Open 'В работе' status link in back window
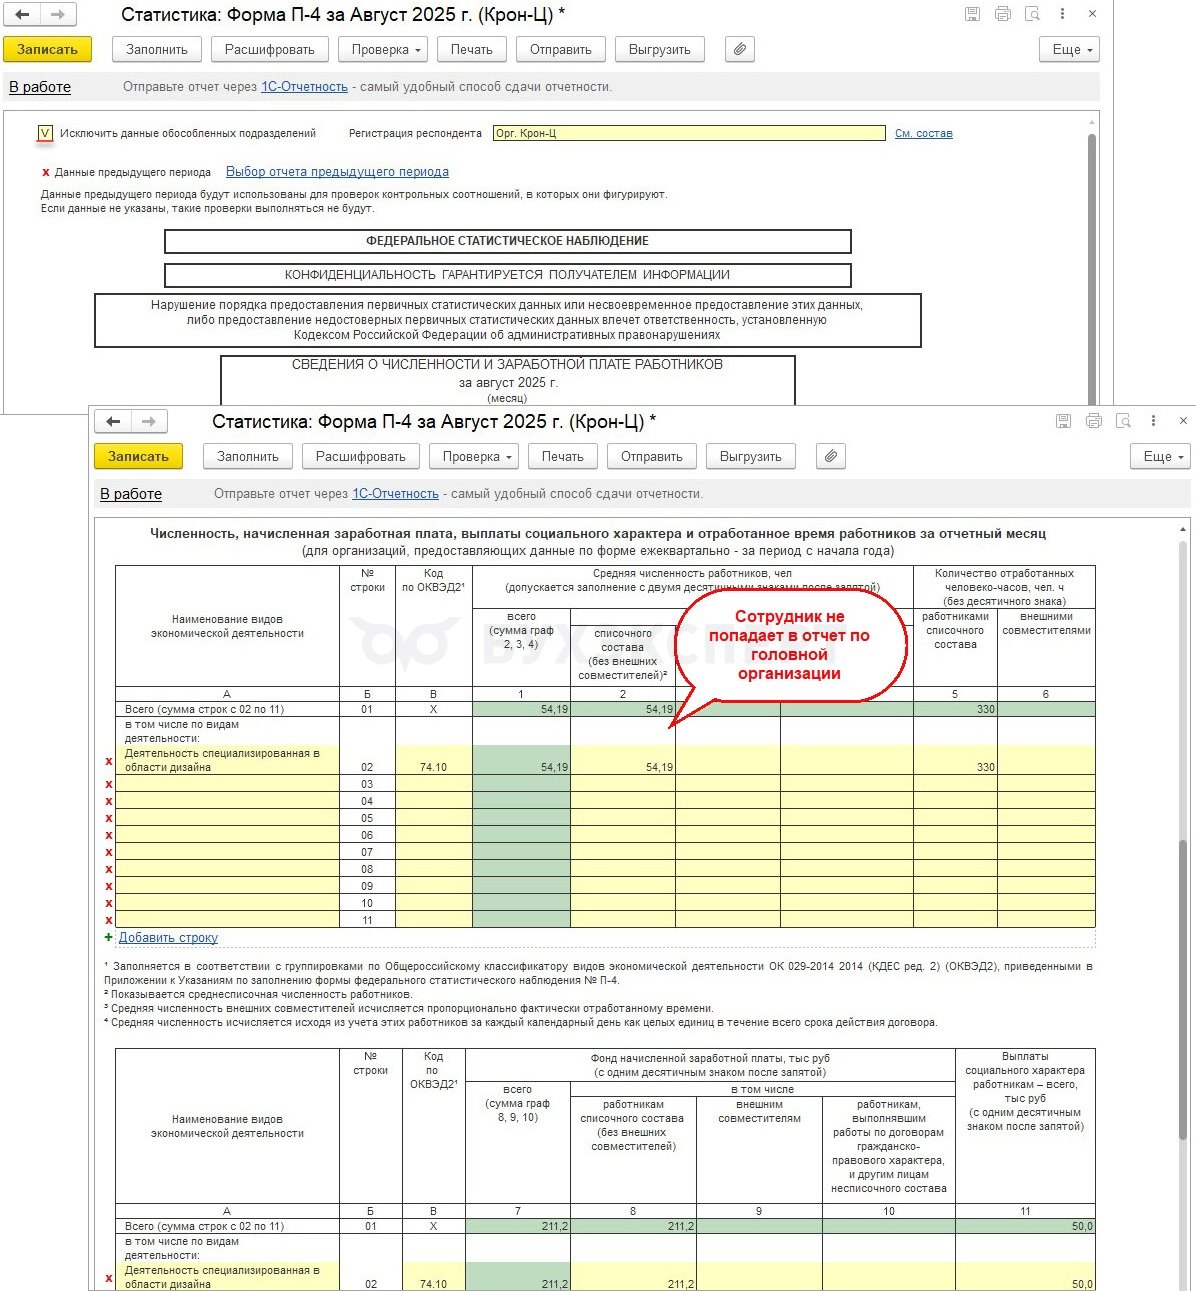 (x=40, y=87)
